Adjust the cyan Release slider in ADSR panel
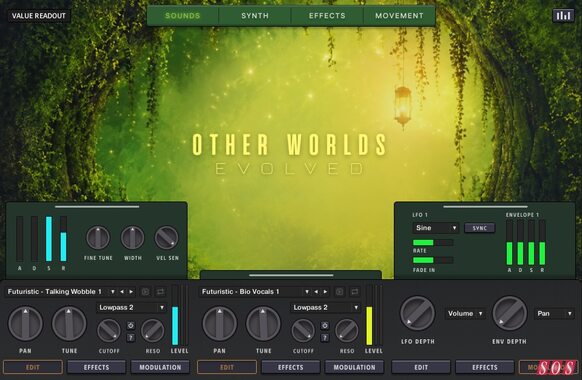The height and width of the screenshot is (380, 582). [x=63, y=239]
